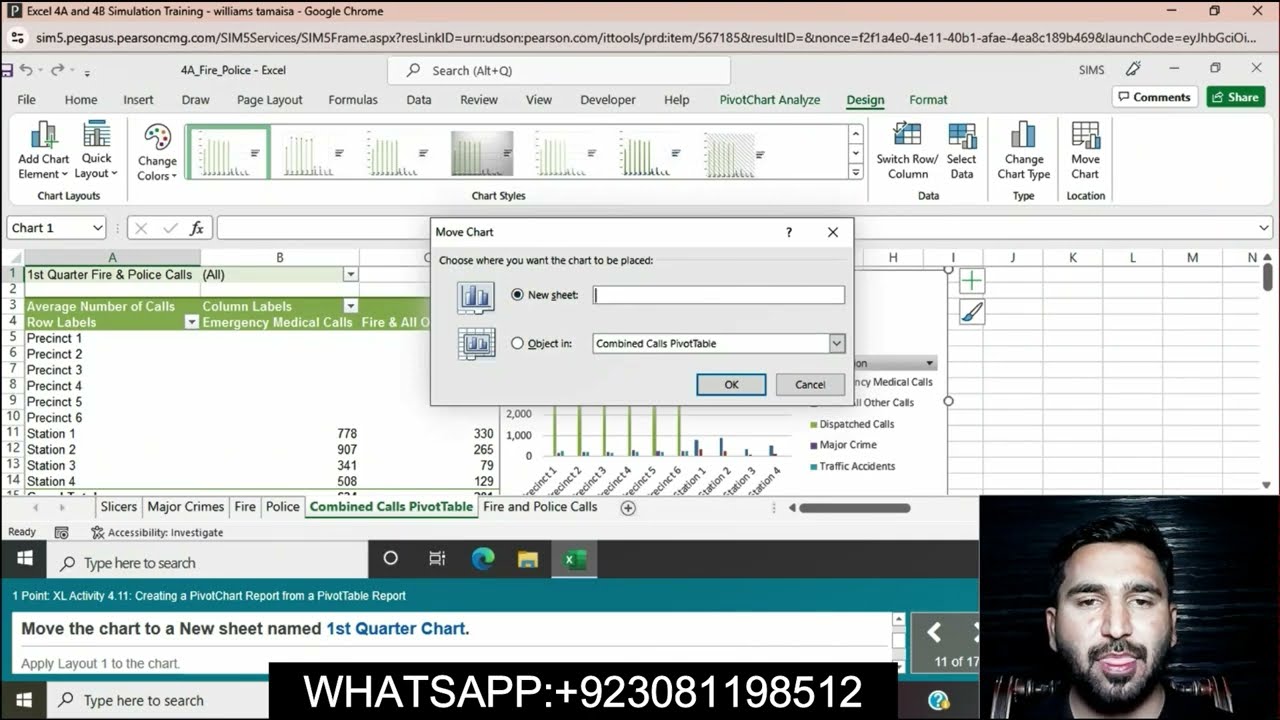Click the Chart Styles brush button

(972, 313)
